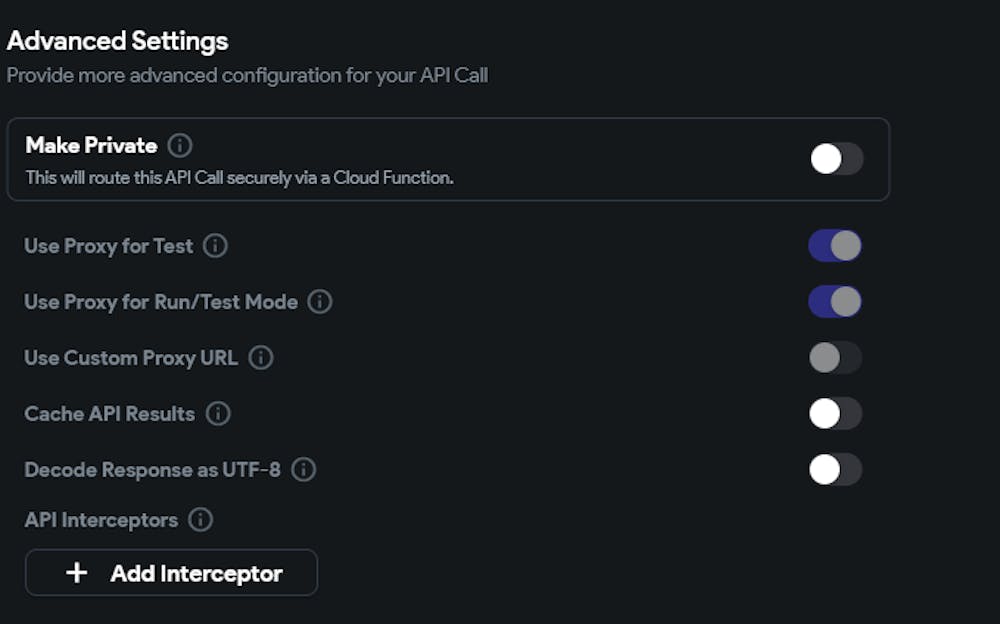Open info tooltip for Use Proxy for Run/Test Mode
This screenshot has height=624, width=1000.
(320, 302)
